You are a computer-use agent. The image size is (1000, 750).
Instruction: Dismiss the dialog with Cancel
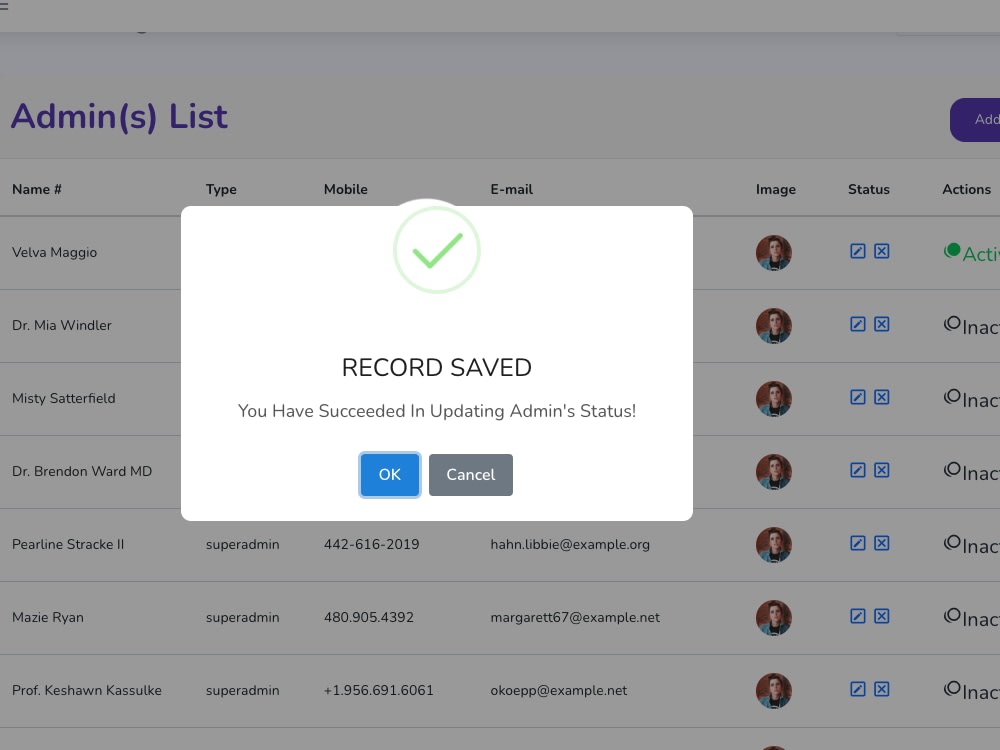(471, 474)
